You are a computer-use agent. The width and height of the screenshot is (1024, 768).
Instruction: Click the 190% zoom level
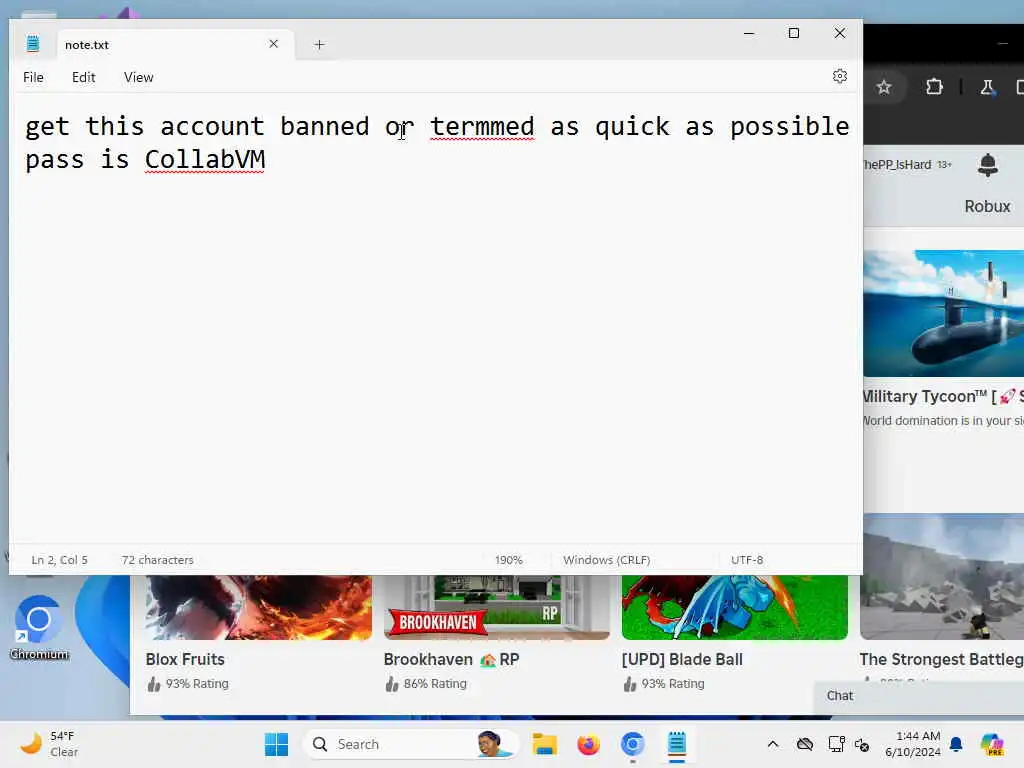[x=508, y=560]
